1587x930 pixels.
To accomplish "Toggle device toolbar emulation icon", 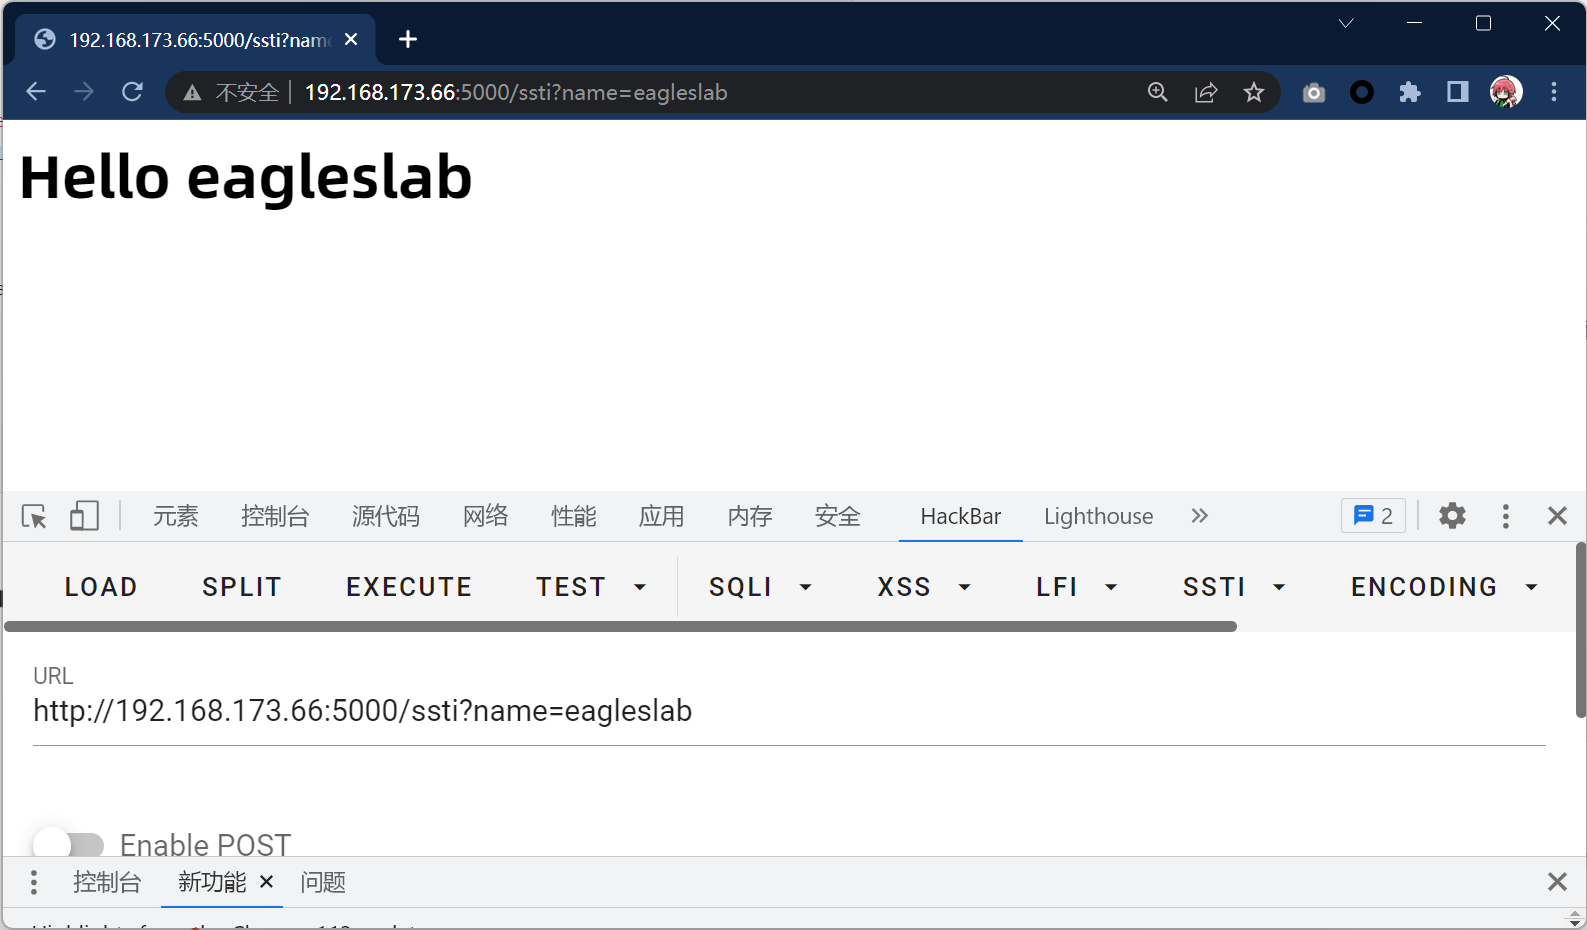I will [x=84, y=516].
